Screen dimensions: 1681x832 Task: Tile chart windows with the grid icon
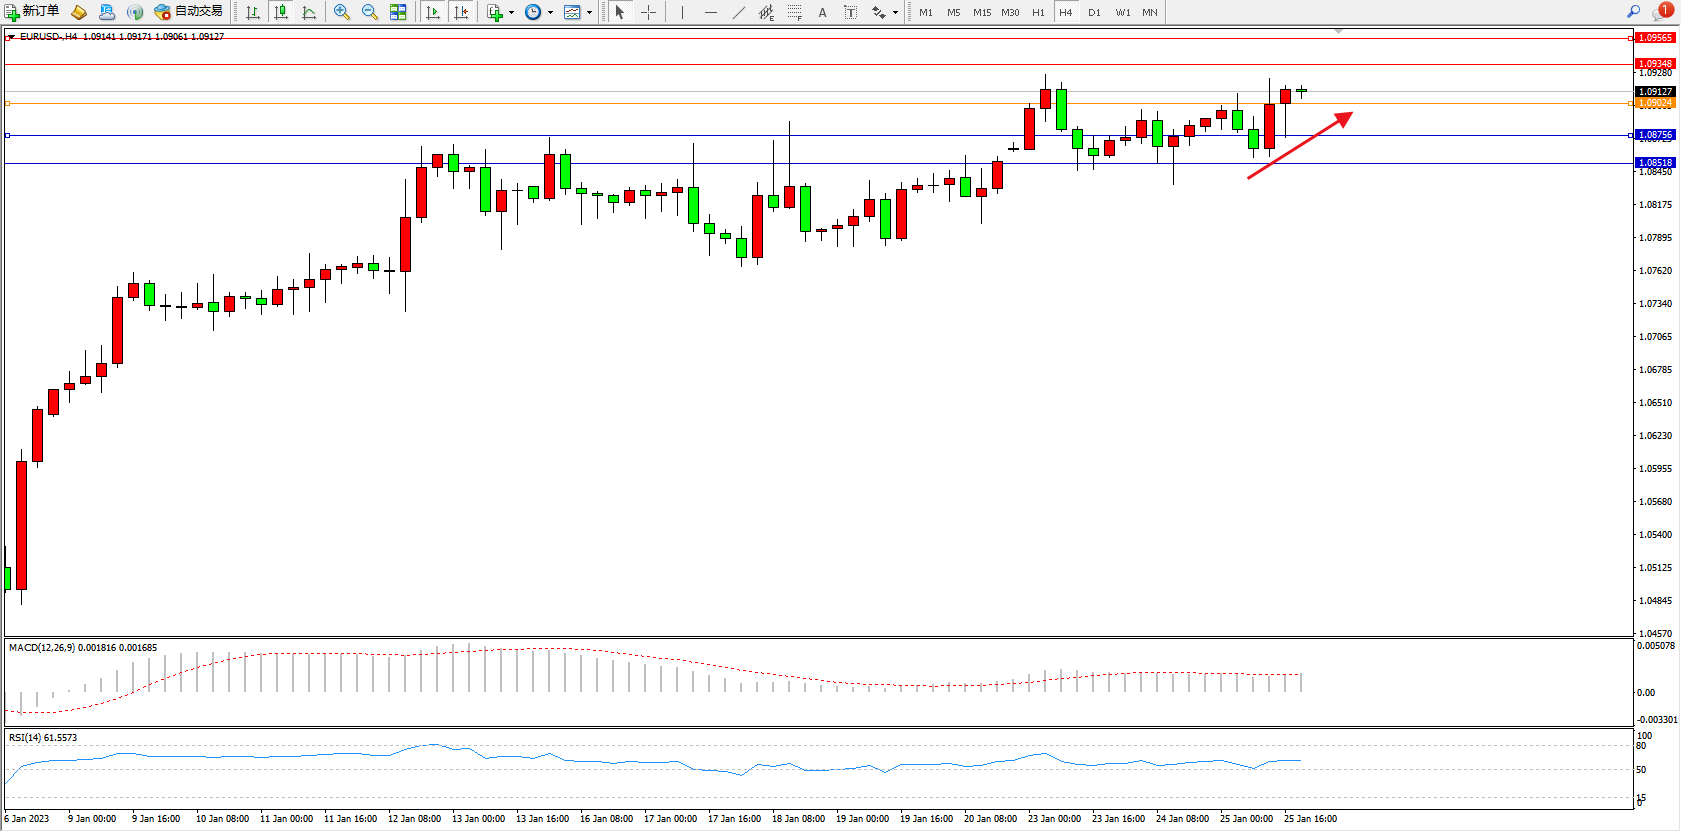coord(398,12)
